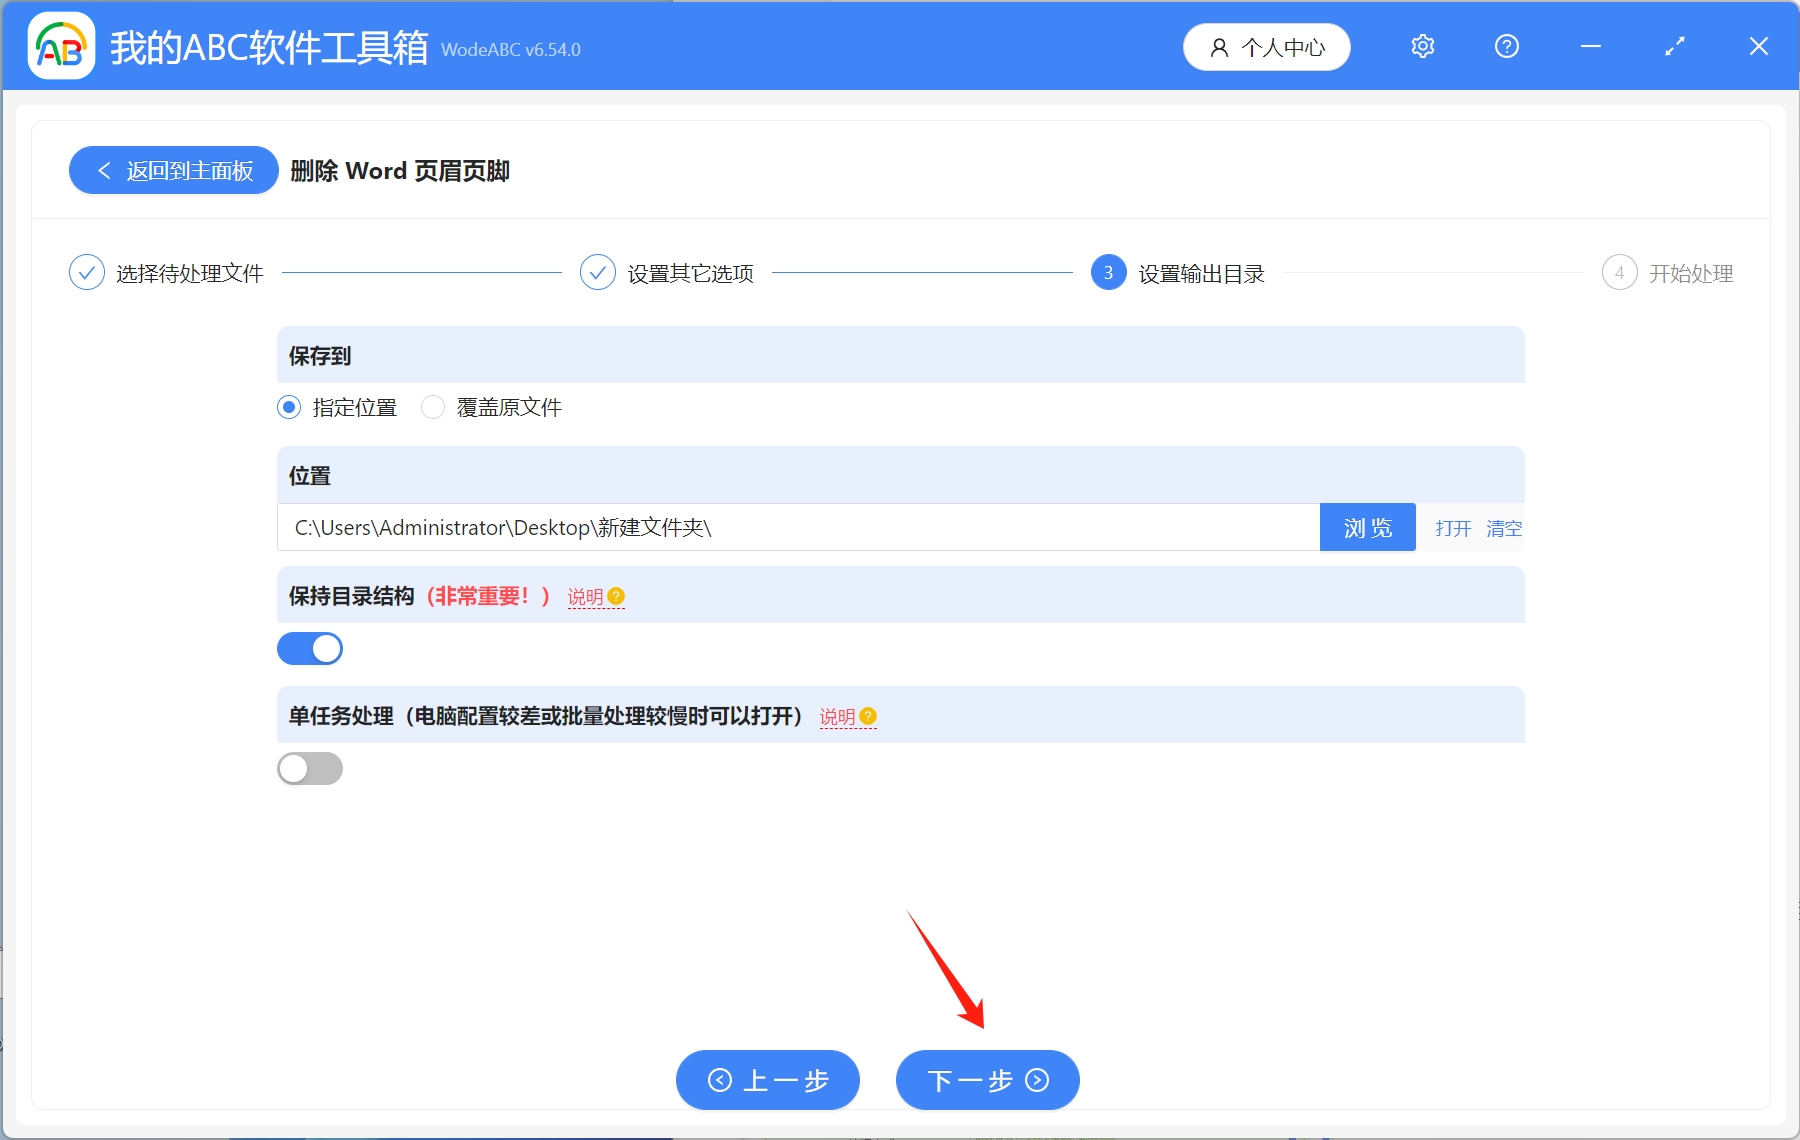The width and height of the screenshot is (1800, 1140).
Task: Disable the 保持目录结构 switch
Action: [310, 648]
